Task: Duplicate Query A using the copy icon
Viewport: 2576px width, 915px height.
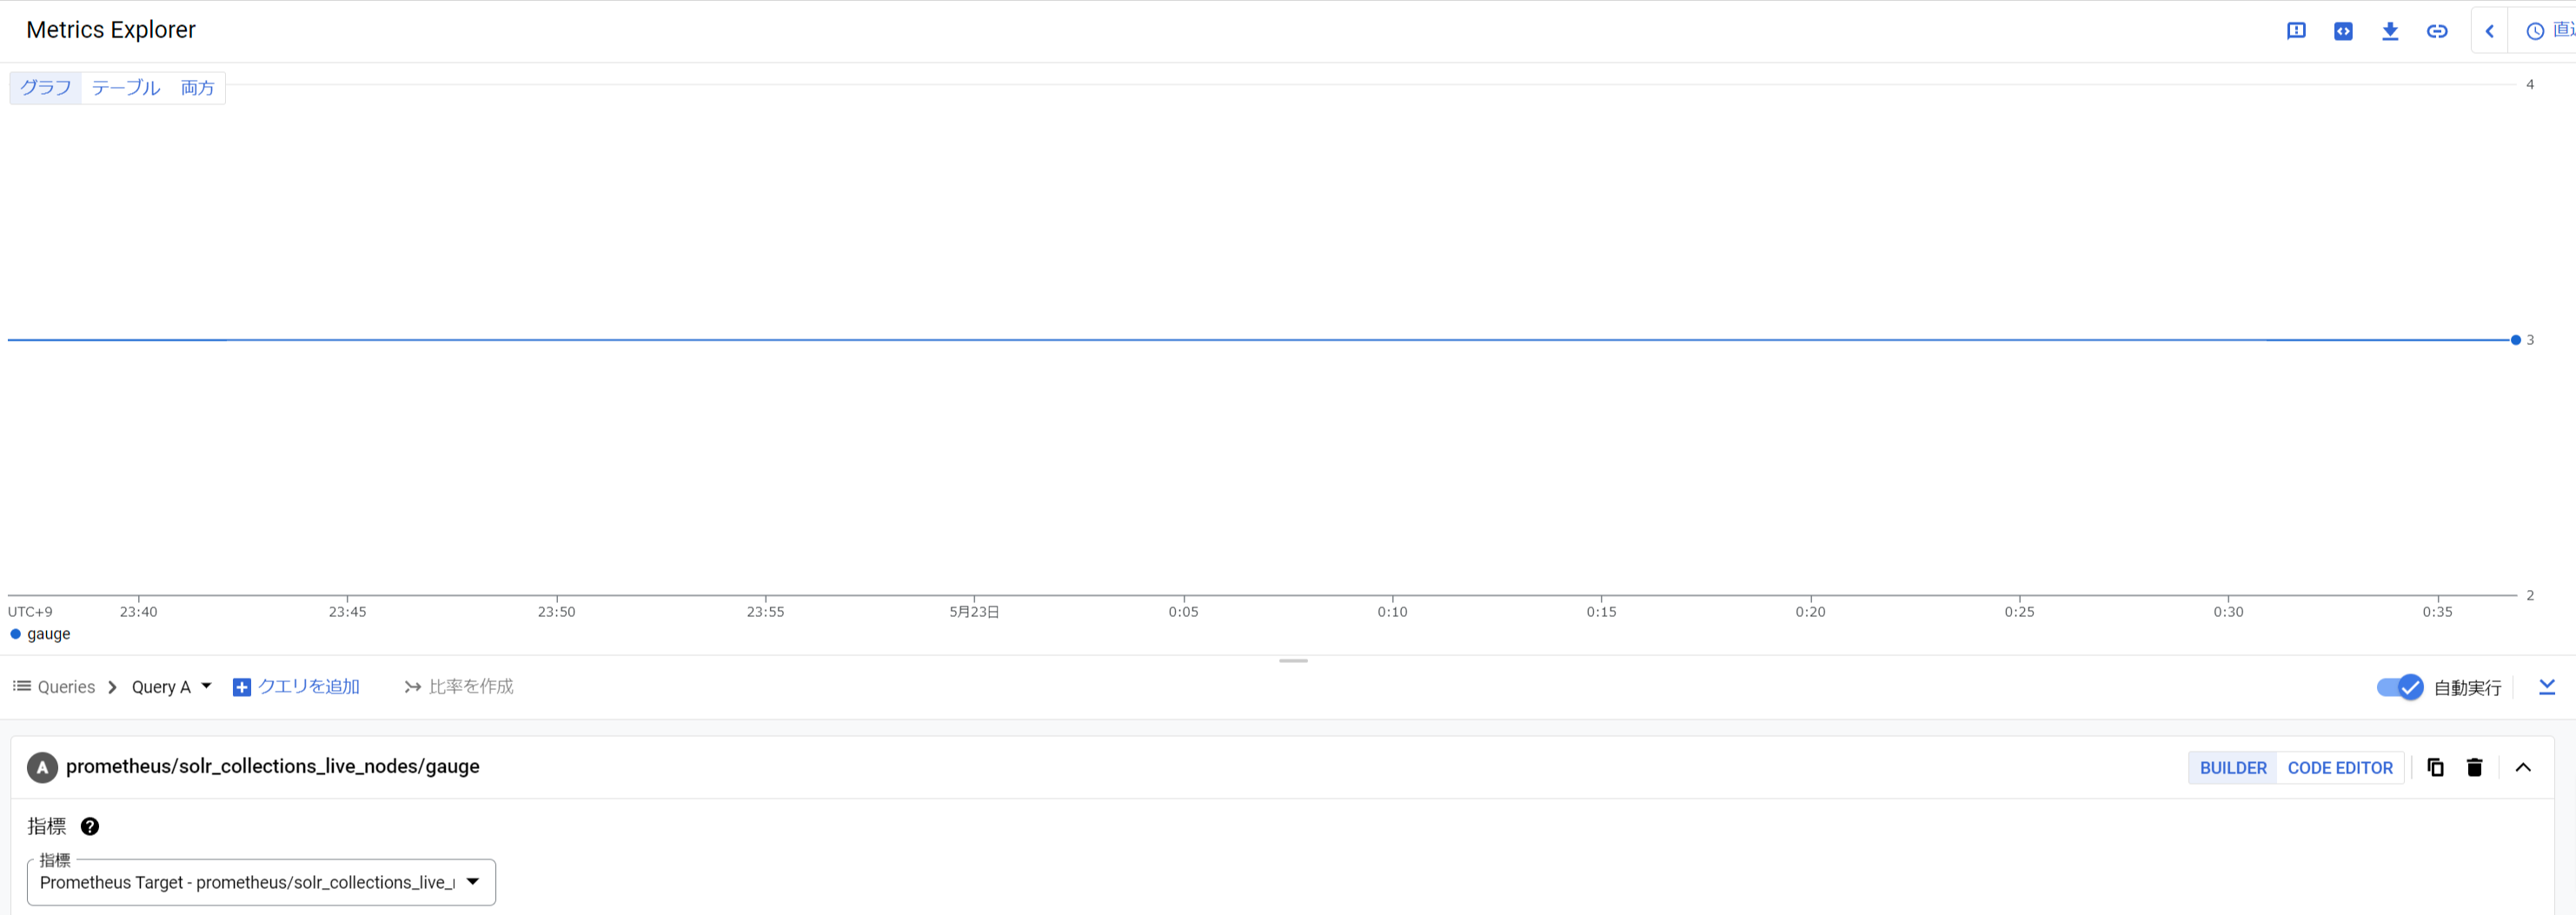Action: pyautogui.click(x=2435, y=767)
